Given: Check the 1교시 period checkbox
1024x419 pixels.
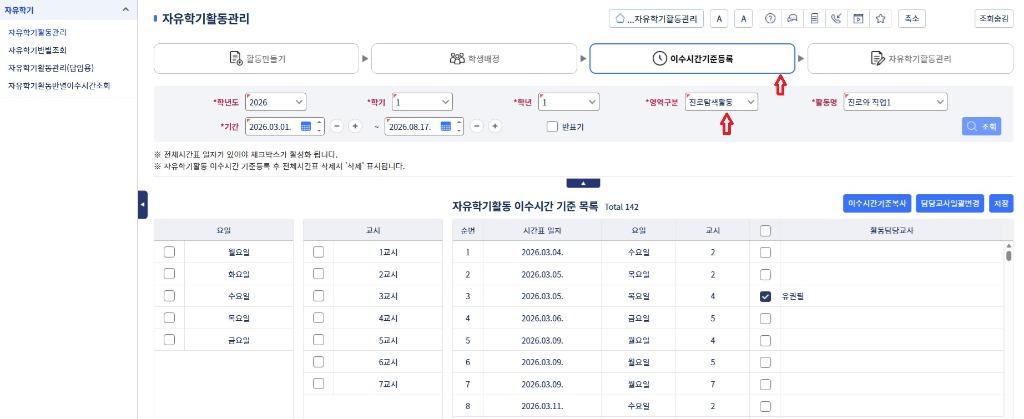Looking at the screenshot, I should pos(318,252).
